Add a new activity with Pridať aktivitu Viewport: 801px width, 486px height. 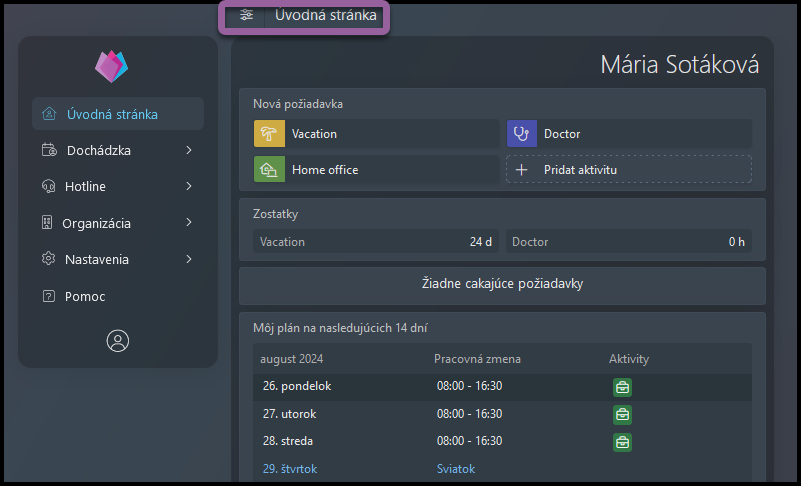(x=629, y=170)
